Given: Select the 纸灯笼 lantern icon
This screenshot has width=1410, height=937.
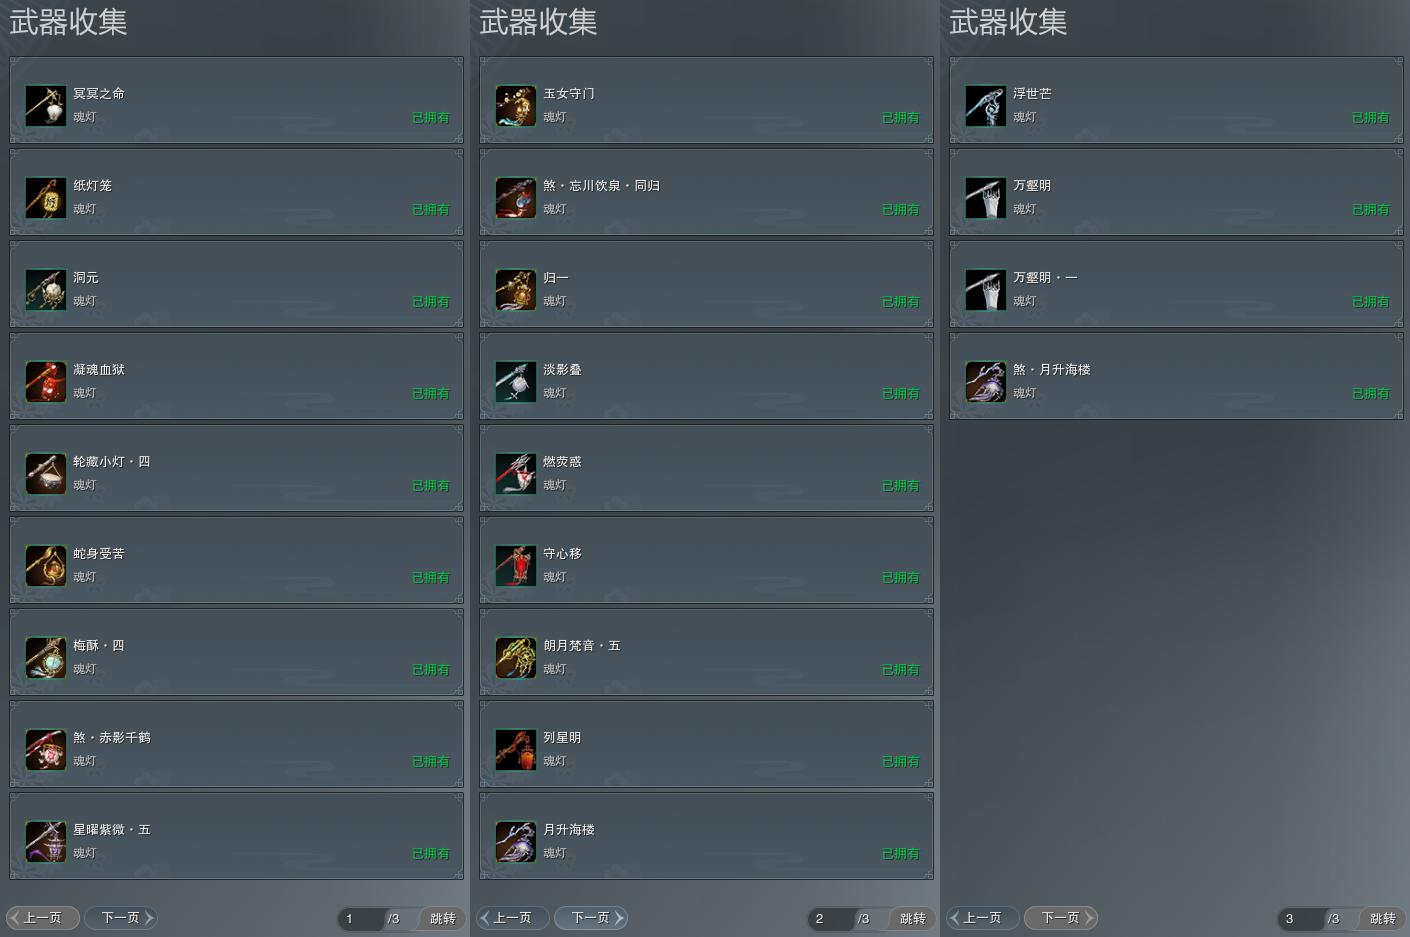Looking at the screenshot, I should pos(46,198).
